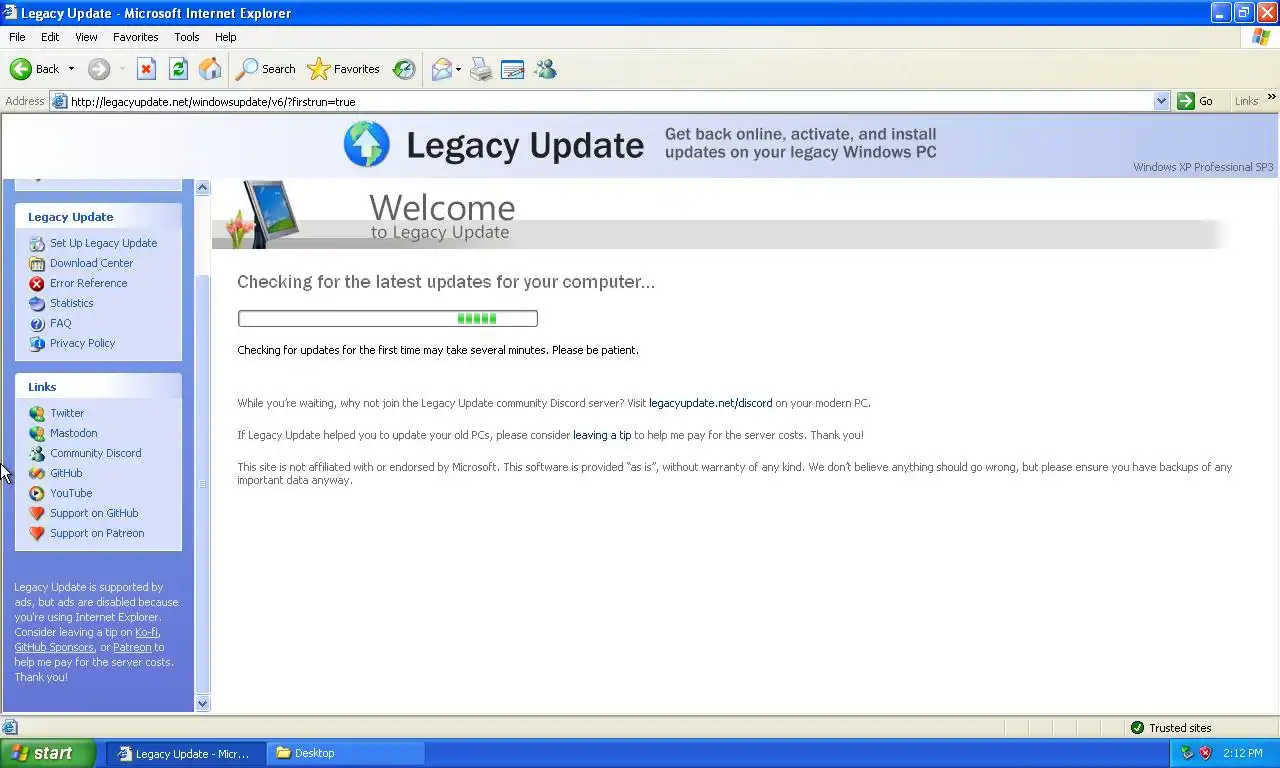Switch to Desktop taskbar button
Image resolution: width=1280 pixels, height=768 pixels.
(x=345, y=753)
